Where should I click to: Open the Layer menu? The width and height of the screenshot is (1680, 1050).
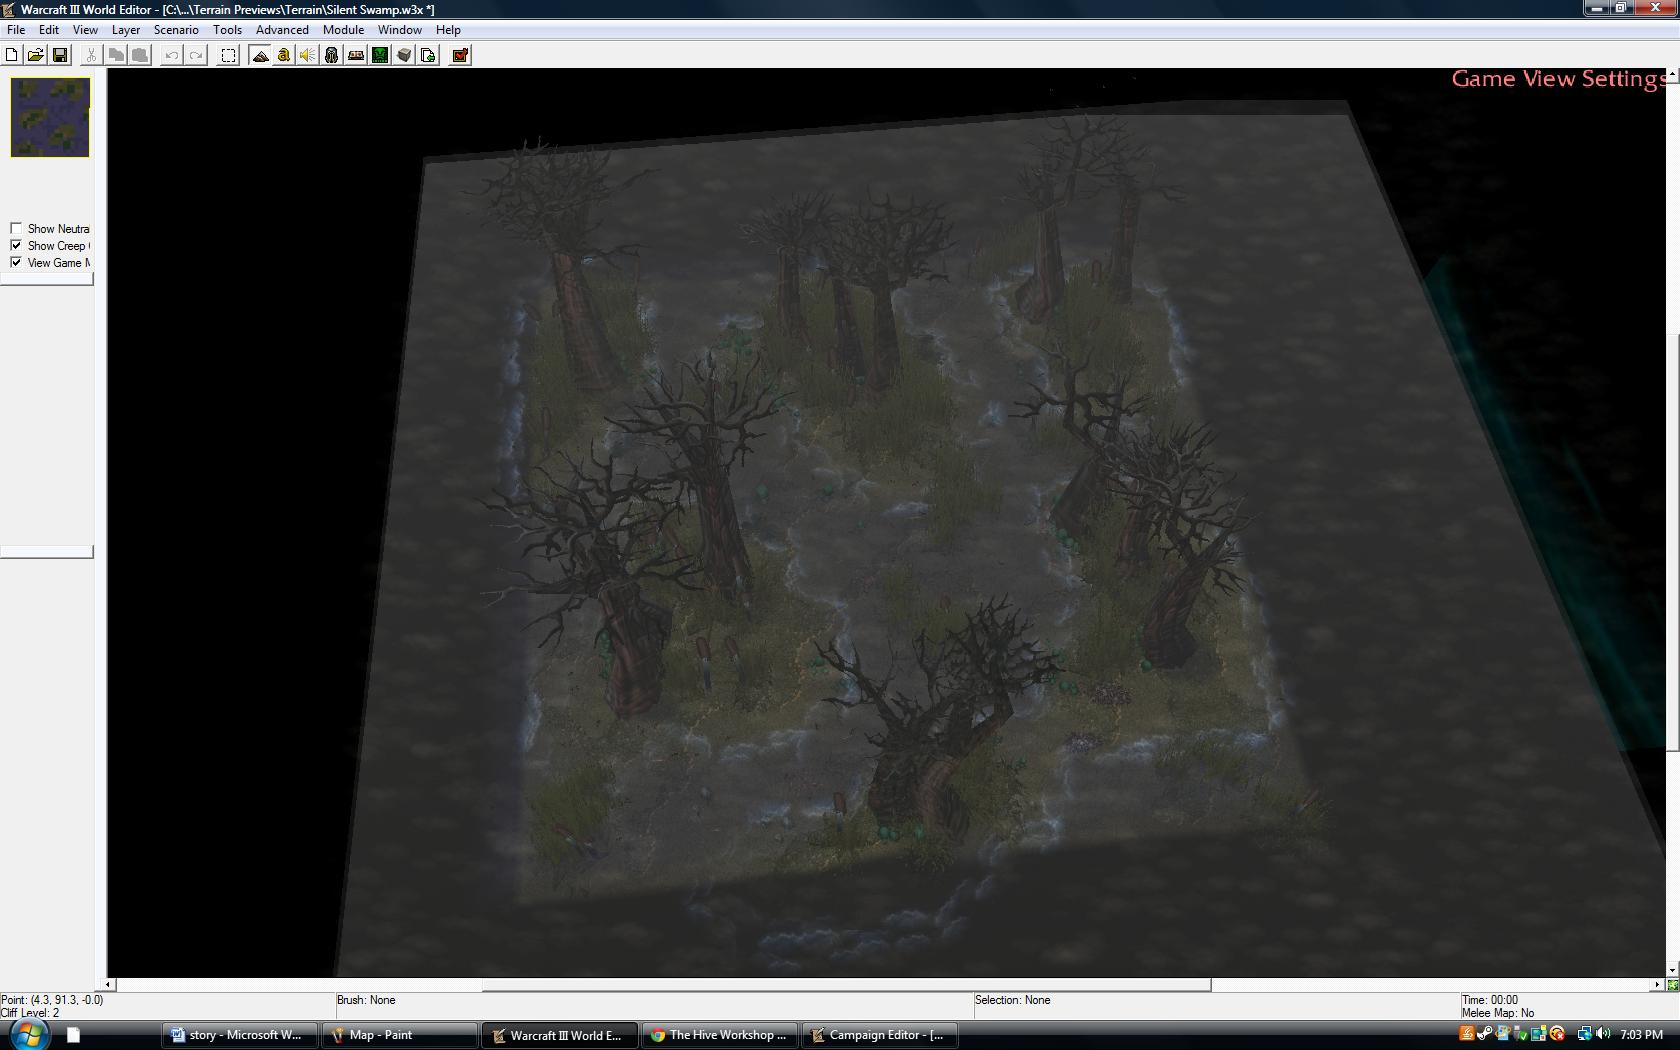[x=126, y=30]
